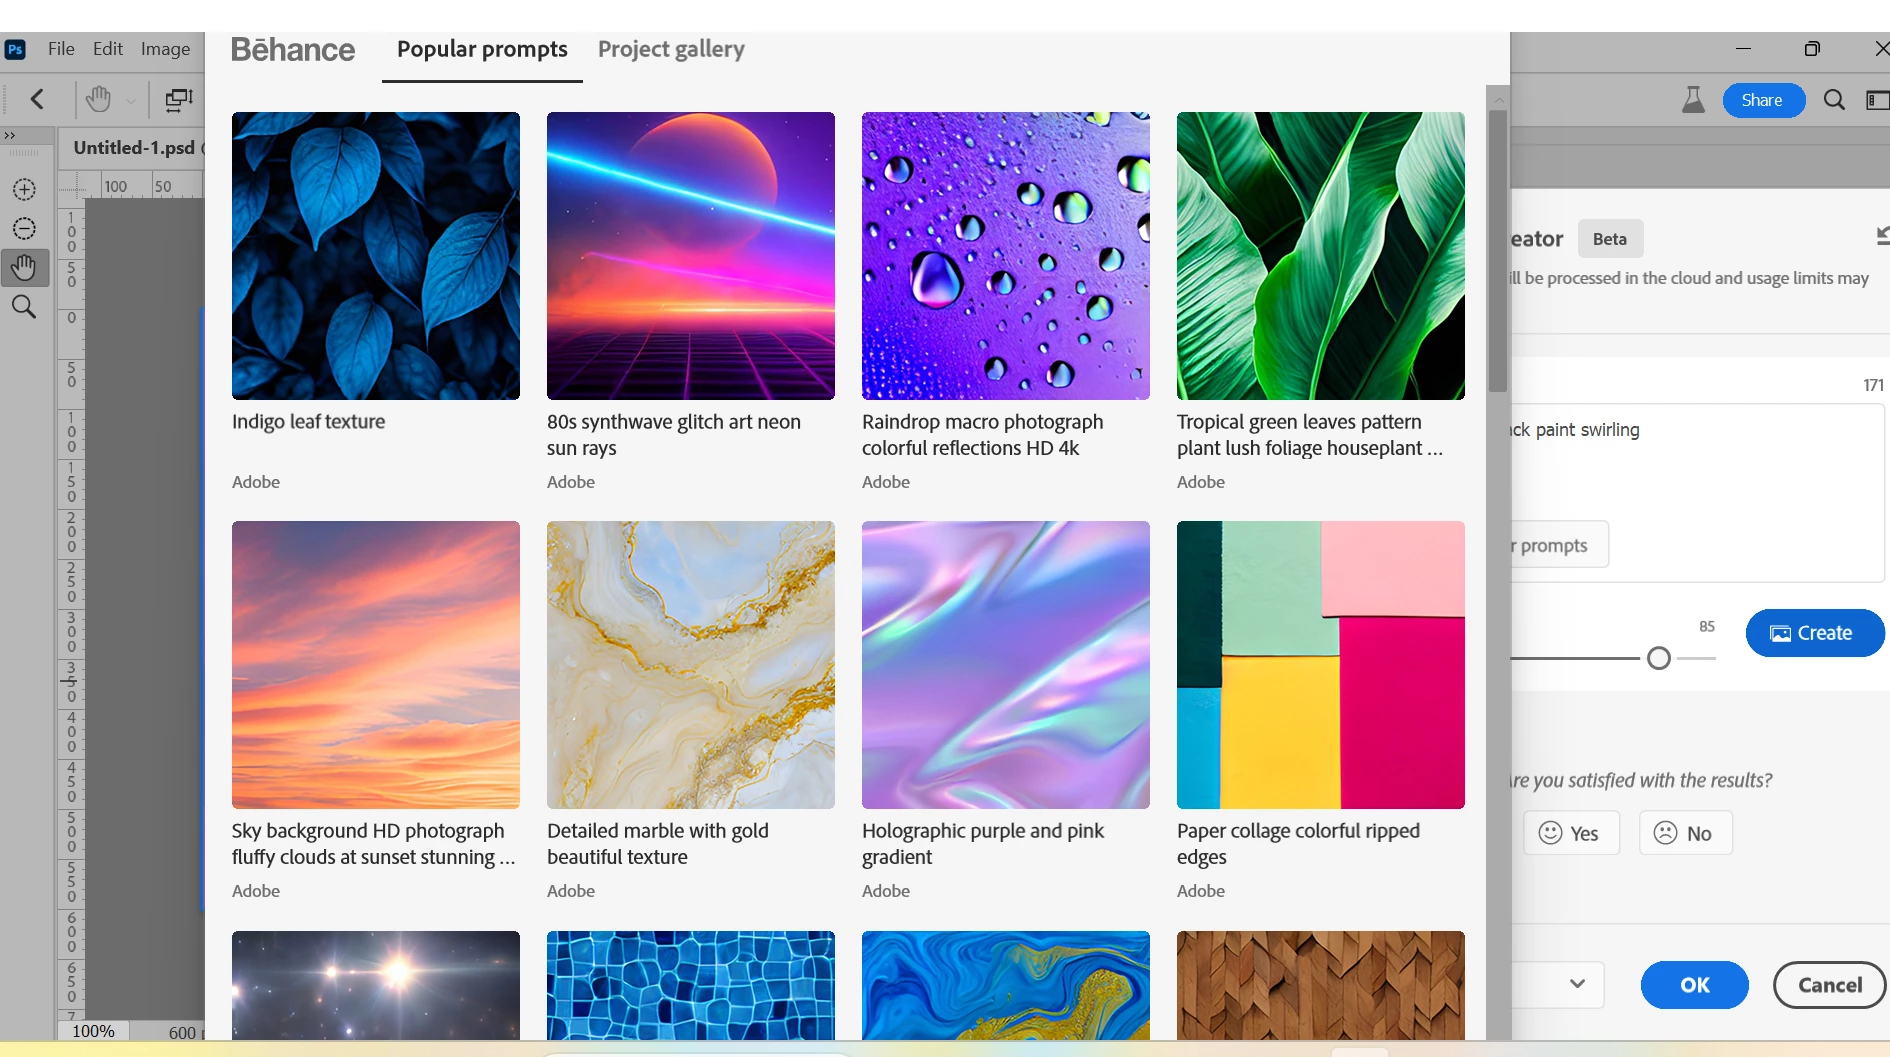Select the Detailed marble with gold thumbnail

tap(691, 665)
